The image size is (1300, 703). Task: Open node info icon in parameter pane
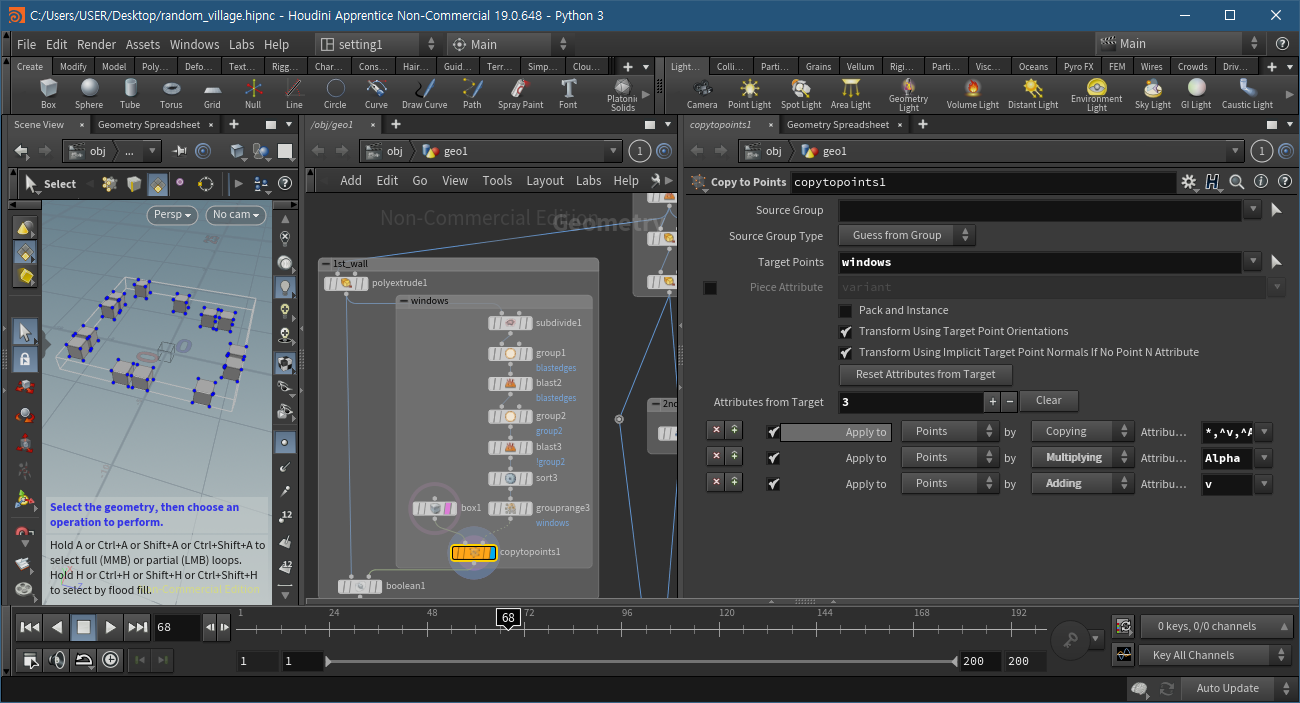pos(1260,182)
